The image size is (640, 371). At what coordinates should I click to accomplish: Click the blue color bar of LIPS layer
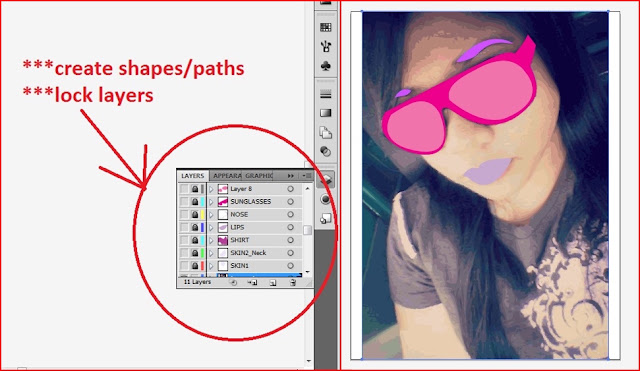[x=202, y=227]
